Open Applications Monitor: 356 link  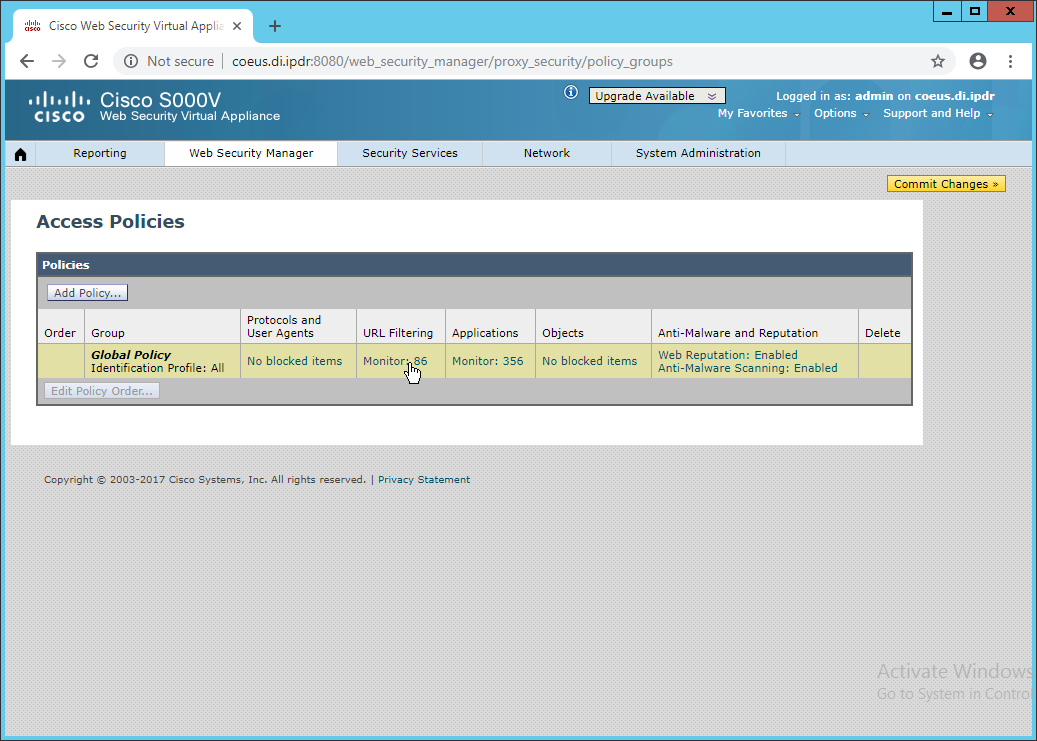(x=488, y=361)
